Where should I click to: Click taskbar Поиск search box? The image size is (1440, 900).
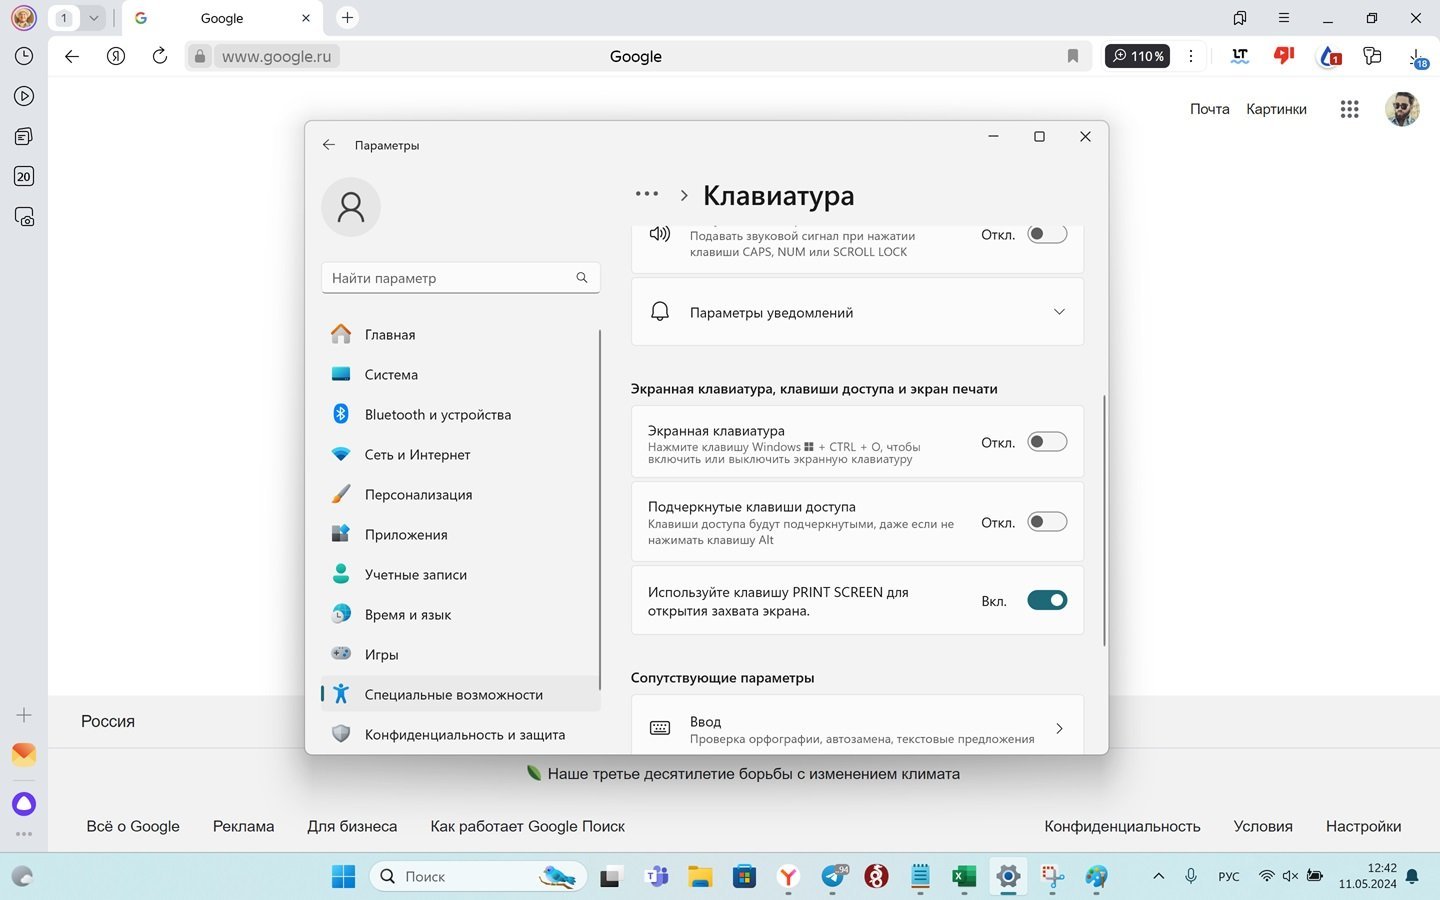coord(479,876)
